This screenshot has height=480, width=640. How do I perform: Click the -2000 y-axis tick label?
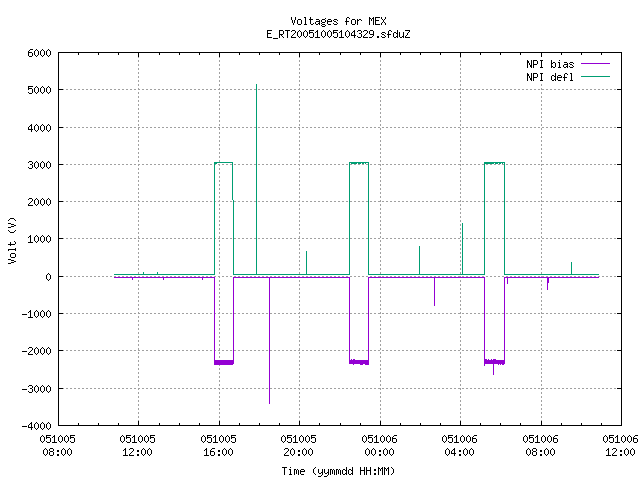(37, 351)
